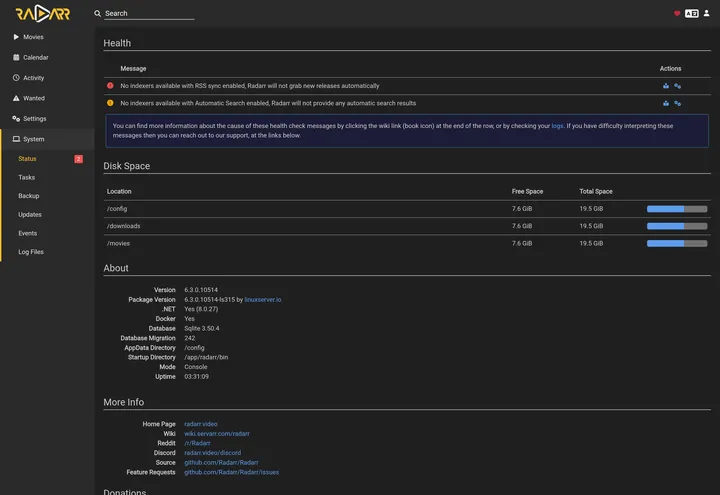Visit the /r/Radarr Reddit link
The height and width of the screenshot is (495, 720).
click(197, 443)
